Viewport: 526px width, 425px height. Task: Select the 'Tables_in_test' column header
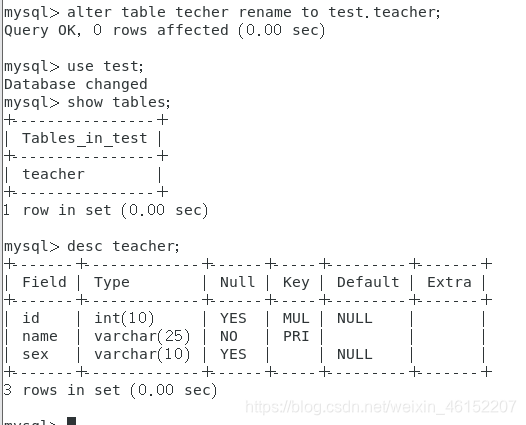[85, 138]
